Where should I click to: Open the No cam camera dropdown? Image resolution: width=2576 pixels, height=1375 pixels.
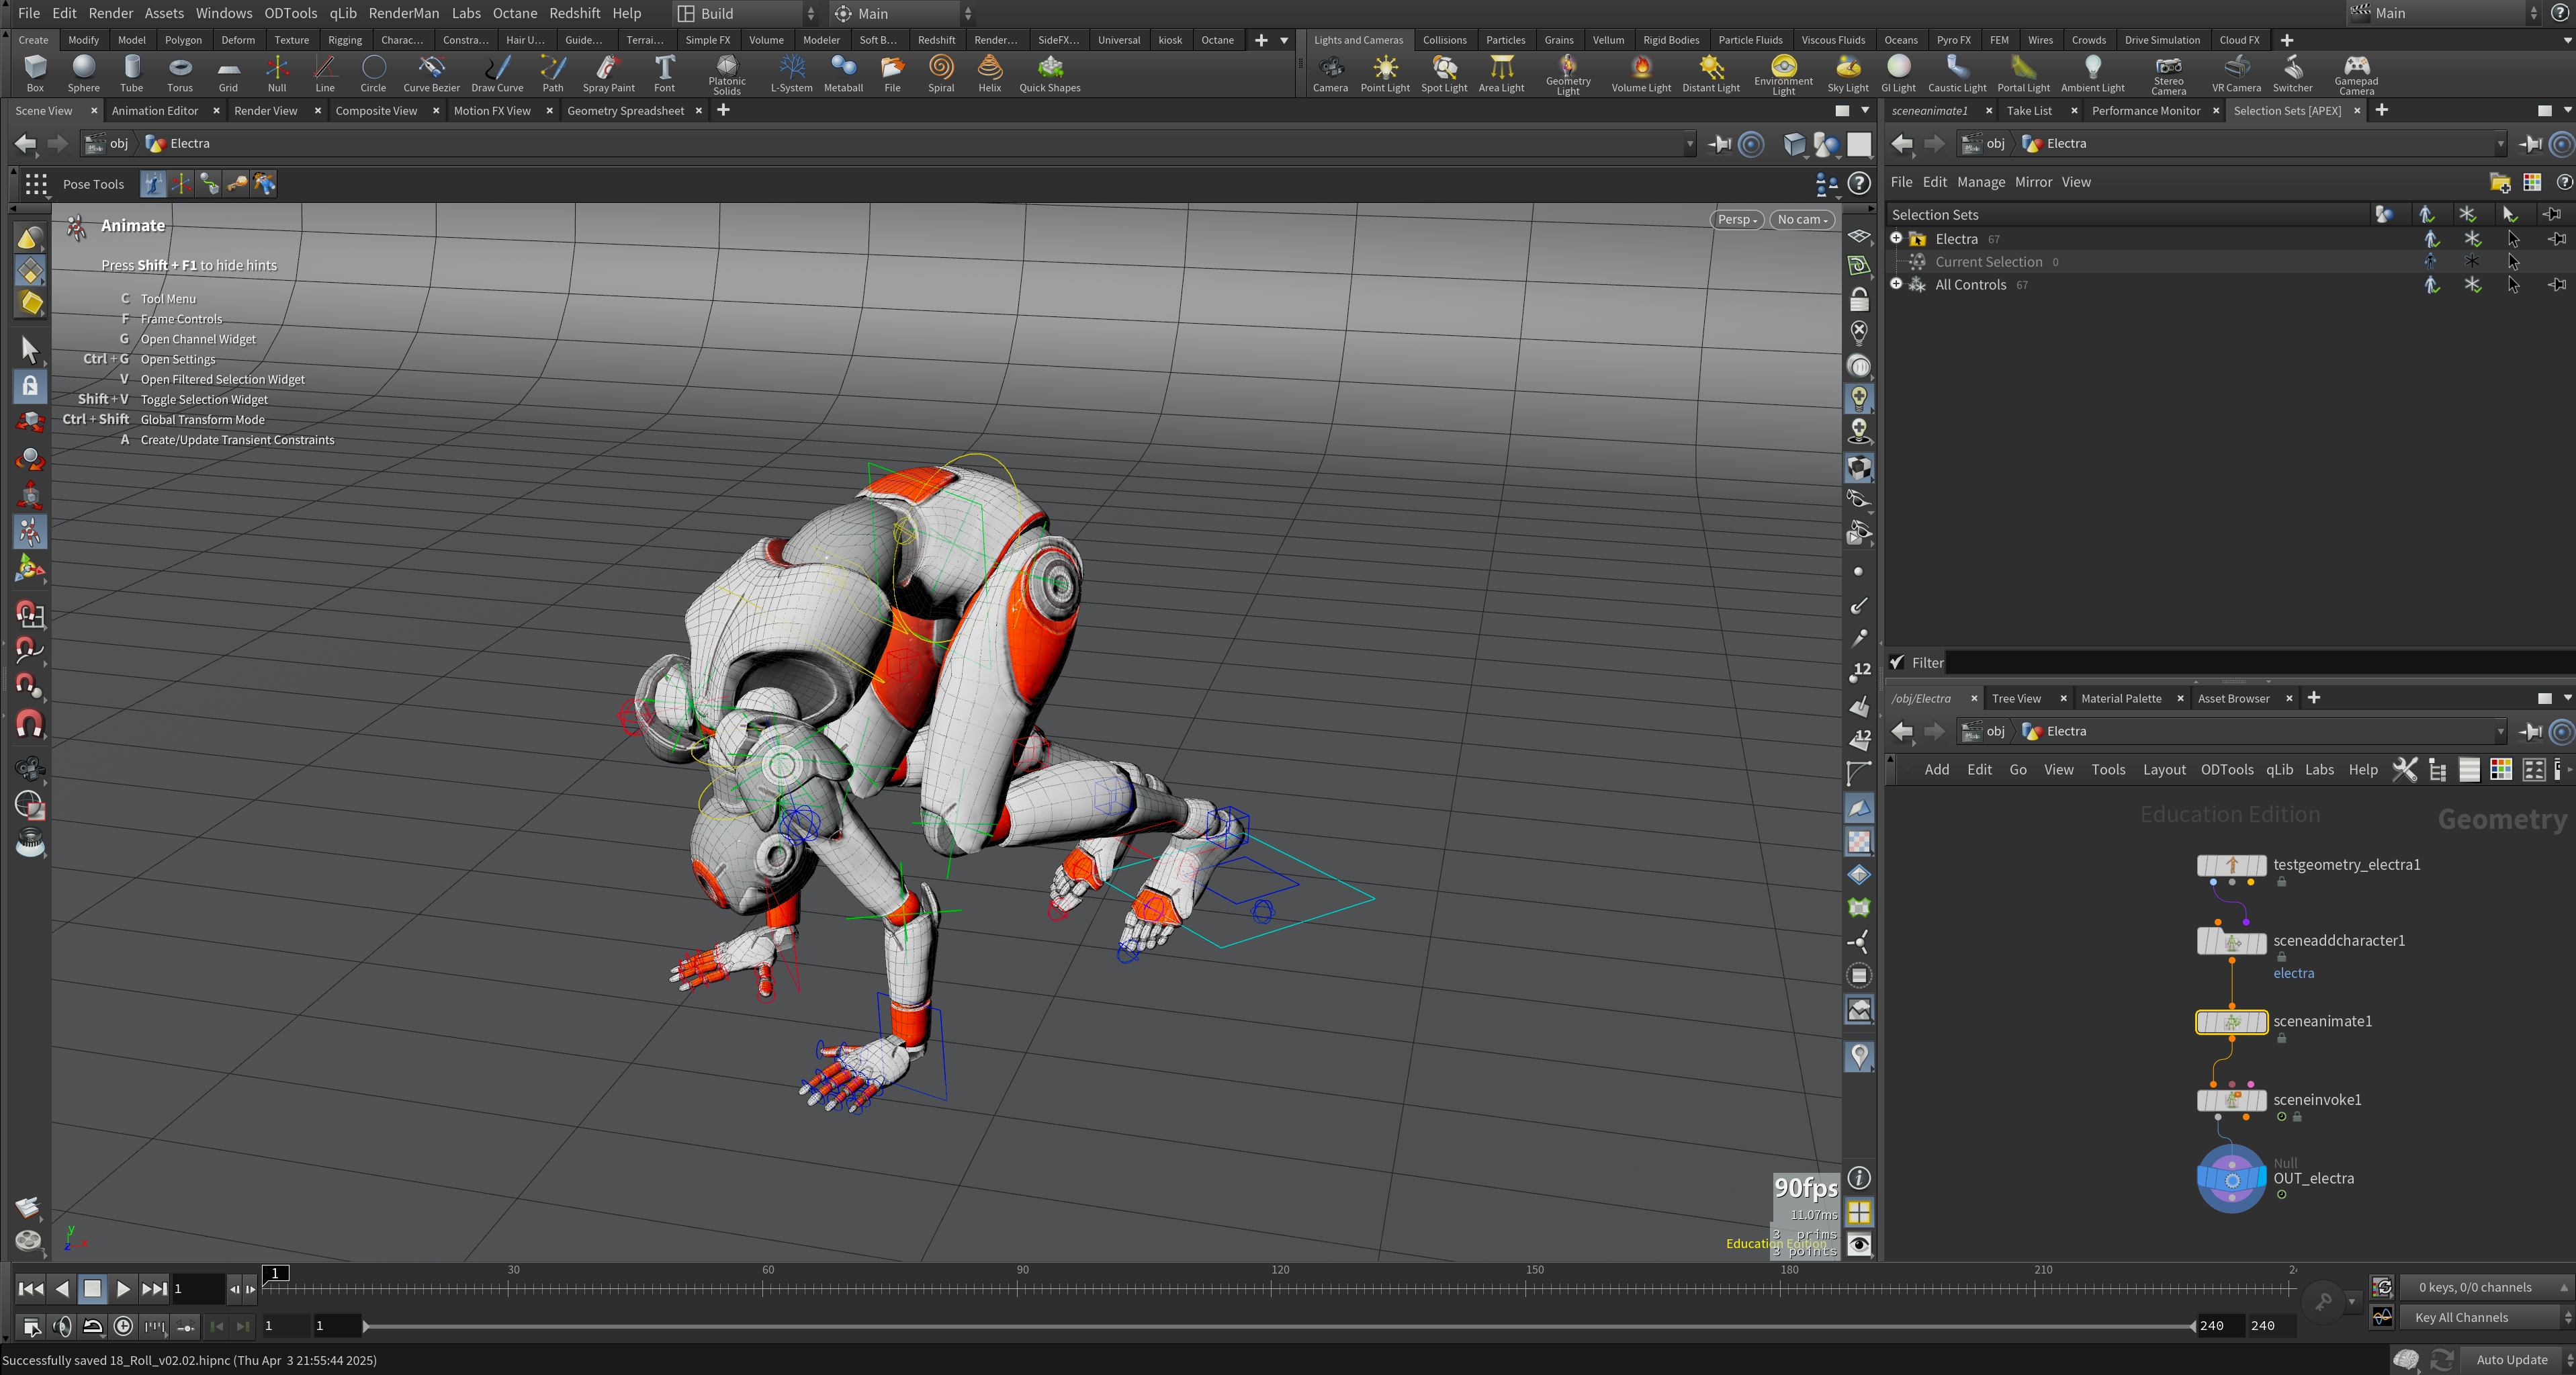1802,220
